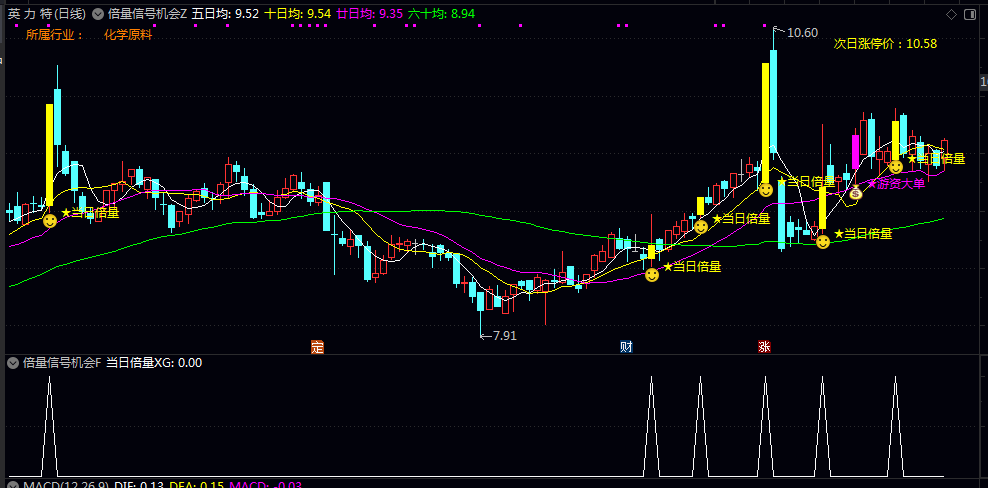Open the orange 定 event marker
The width and height of the screenshot is (988, 488).
(317, 347)
